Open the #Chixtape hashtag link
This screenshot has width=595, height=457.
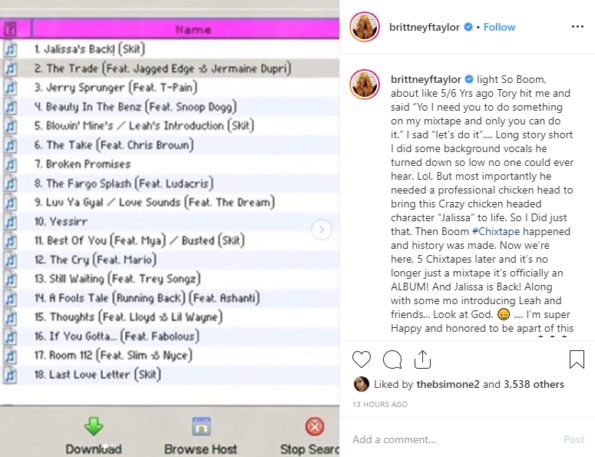[x=496, y=231]
